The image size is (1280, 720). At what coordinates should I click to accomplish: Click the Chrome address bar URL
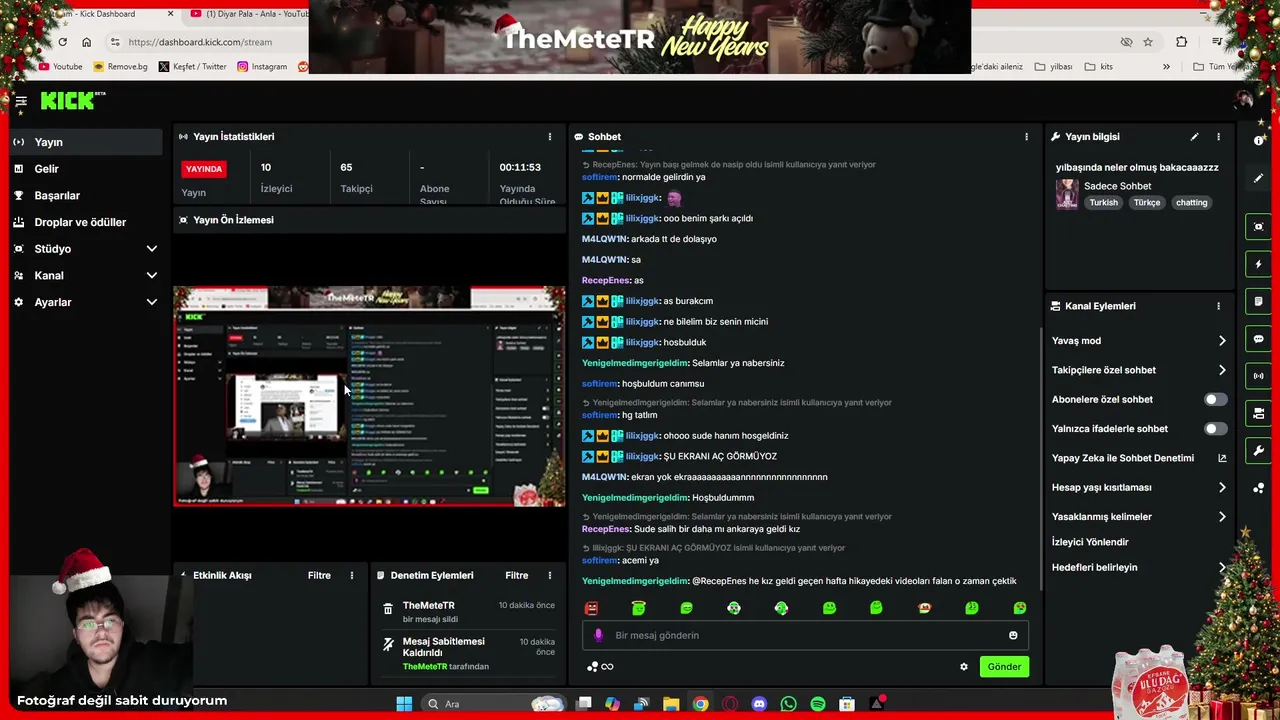[x=200, y=42]
